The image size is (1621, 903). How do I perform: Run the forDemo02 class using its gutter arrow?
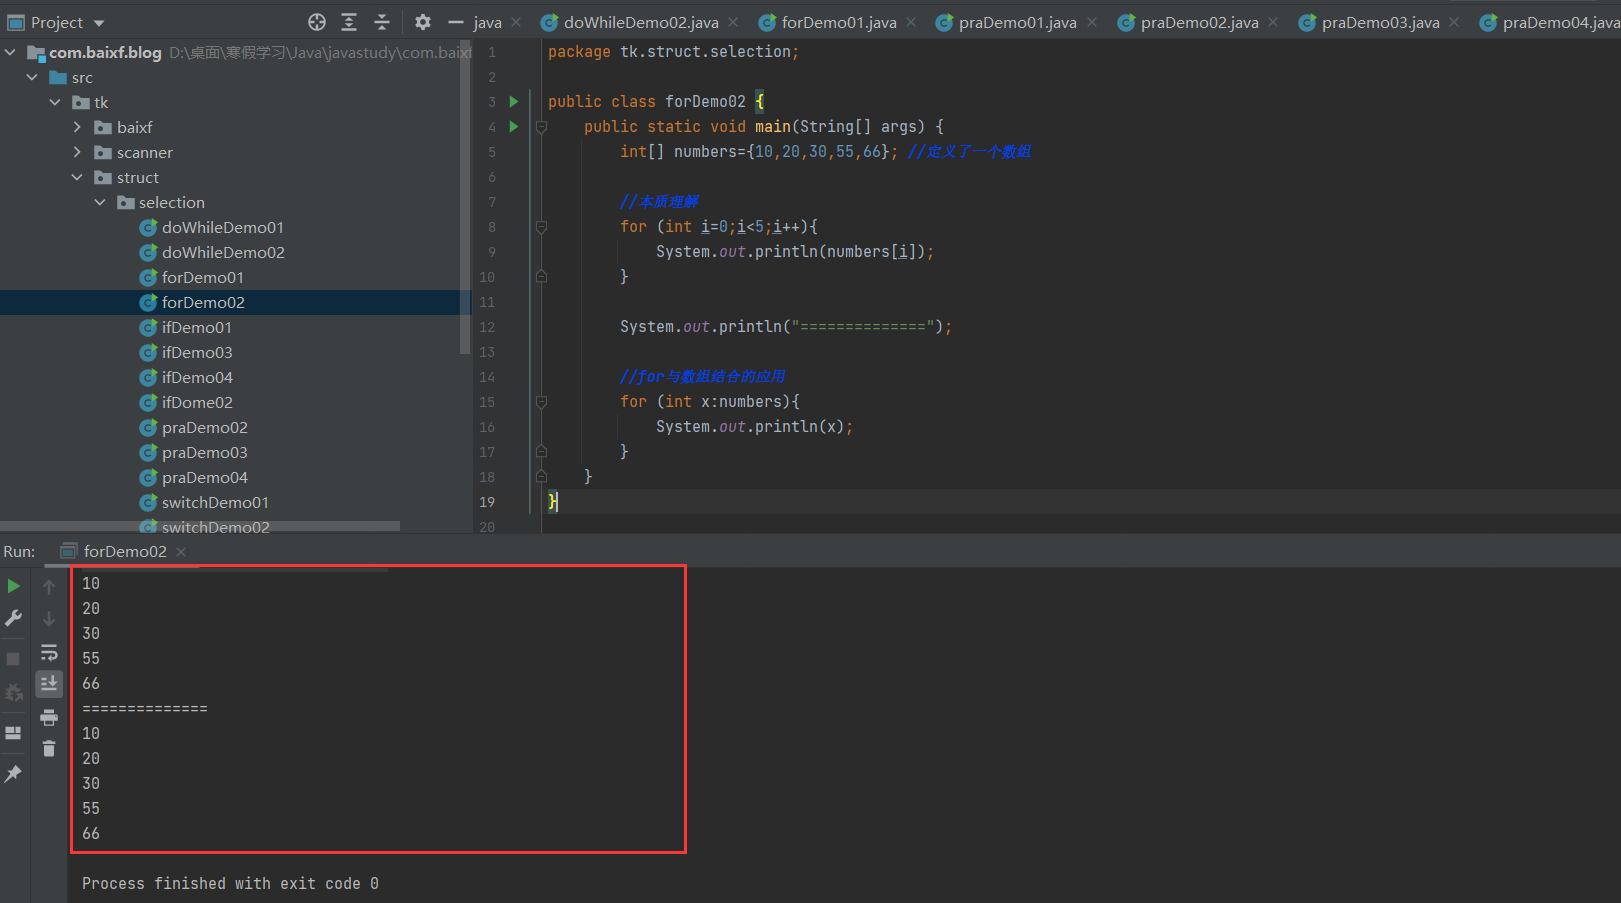click(x=514, y=101)
